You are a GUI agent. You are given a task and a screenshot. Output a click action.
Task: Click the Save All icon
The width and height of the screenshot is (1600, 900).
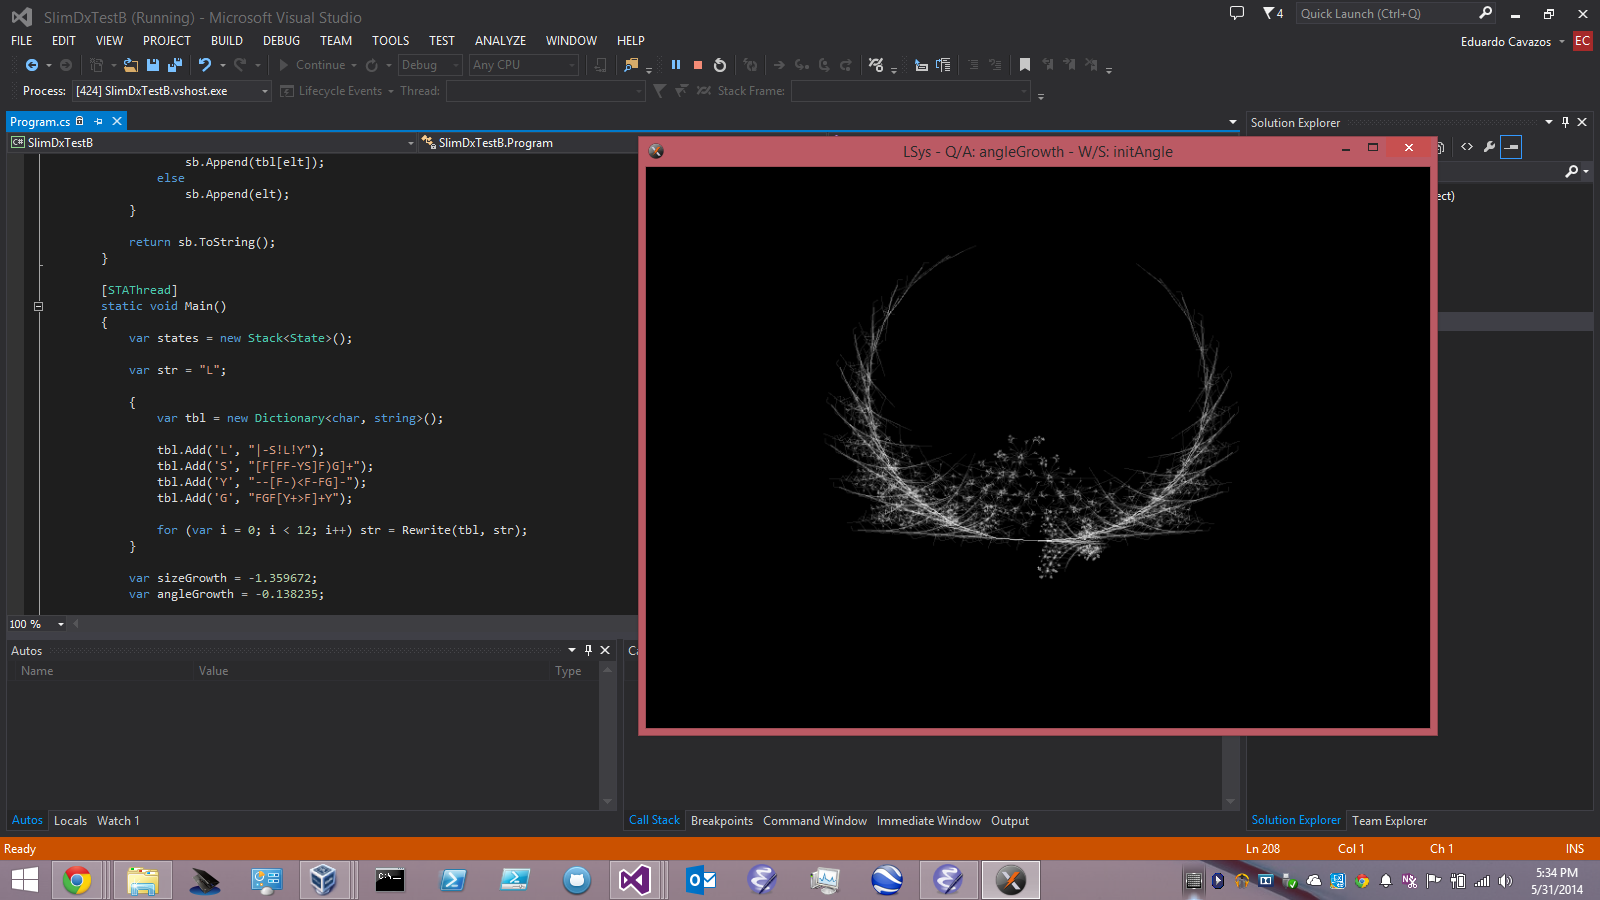175,65
